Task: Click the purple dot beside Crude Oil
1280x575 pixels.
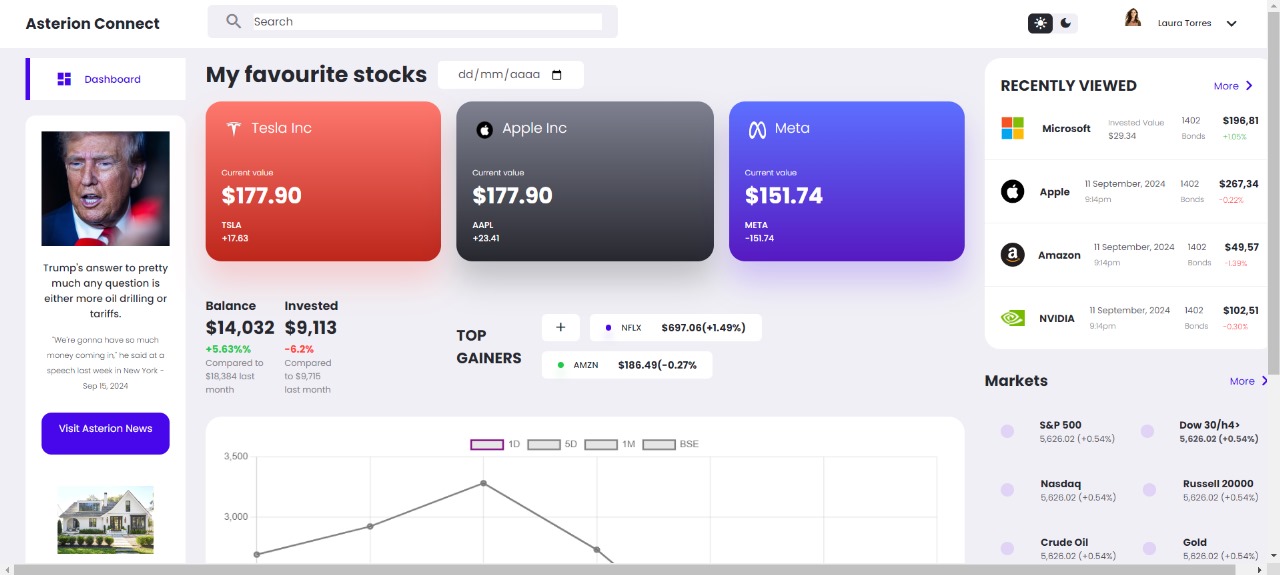Action: coord(1007,548)
